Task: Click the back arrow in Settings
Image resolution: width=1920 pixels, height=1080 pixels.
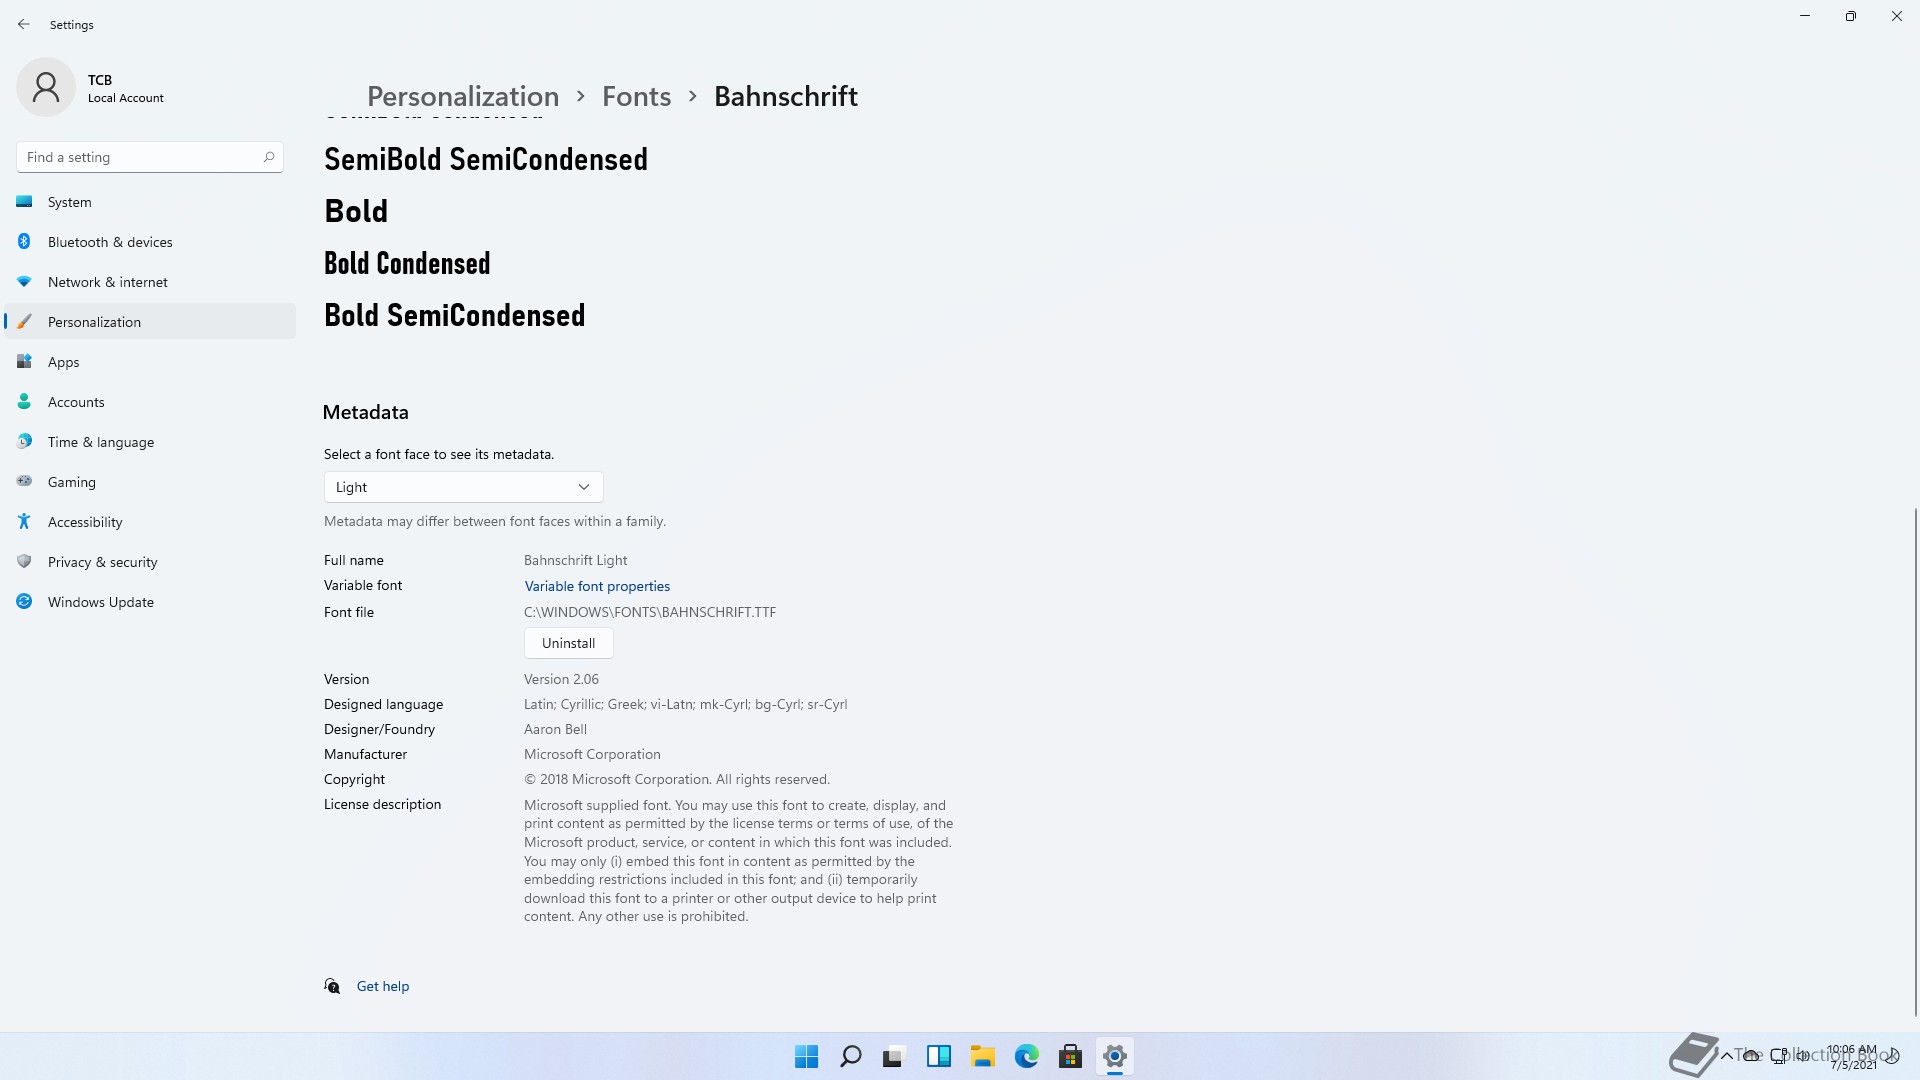Action: point(24,24)
